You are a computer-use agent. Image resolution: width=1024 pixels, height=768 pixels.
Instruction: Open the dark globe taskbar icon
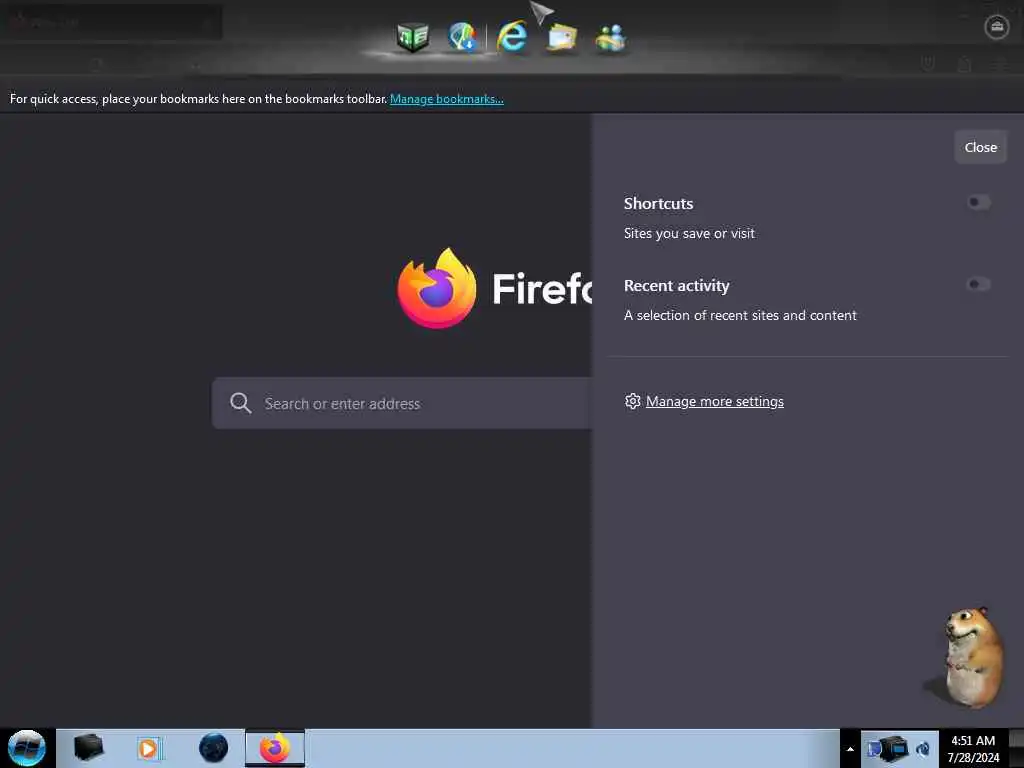pyautogui.click(x=214, y=748)
